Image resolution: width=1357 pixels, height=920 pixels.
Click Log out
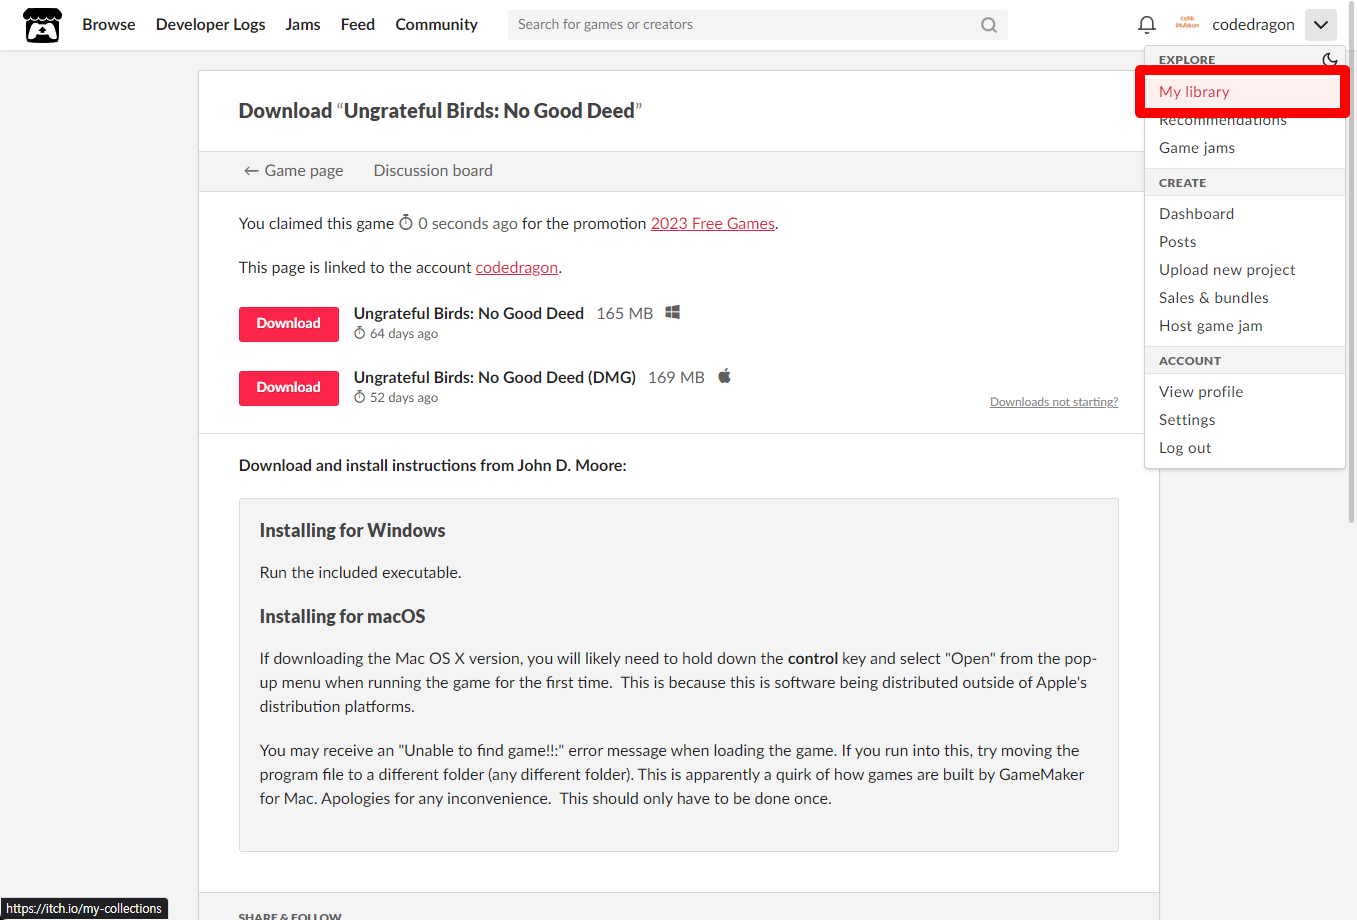click(1185, 448)
